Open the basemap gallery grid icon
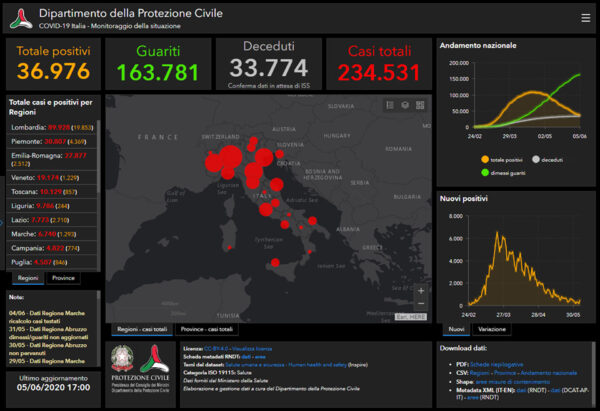The image size is (600, 411). (x=420, y=105)
